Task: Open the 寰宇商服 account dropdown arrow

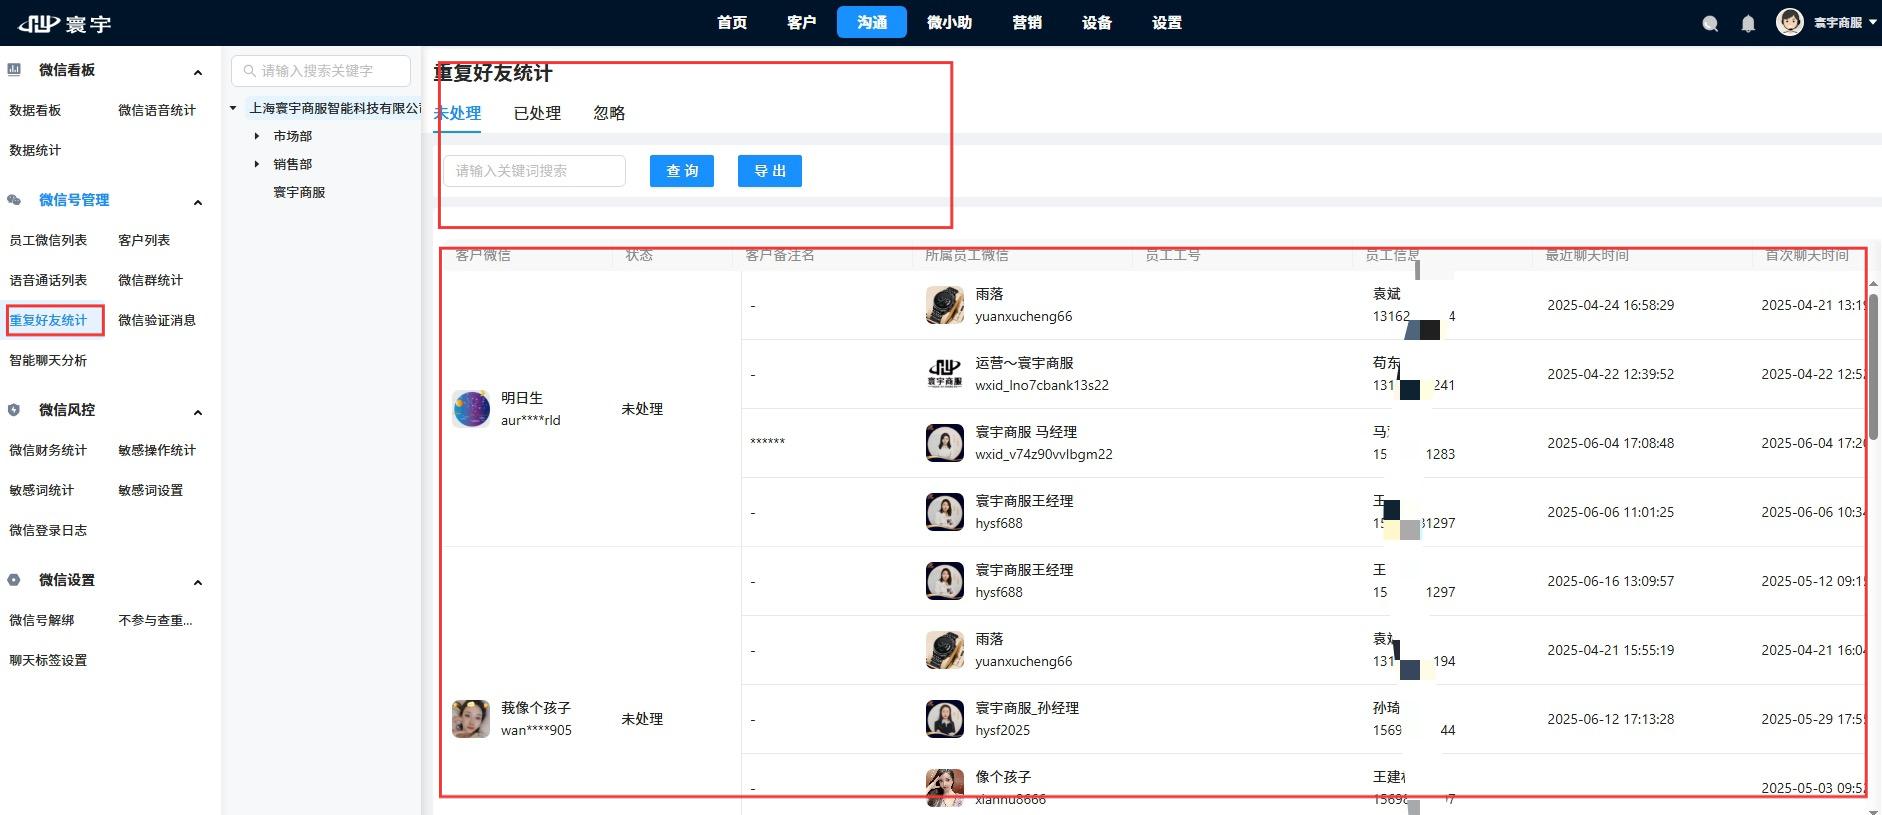Action: [x=1872, y=22]
